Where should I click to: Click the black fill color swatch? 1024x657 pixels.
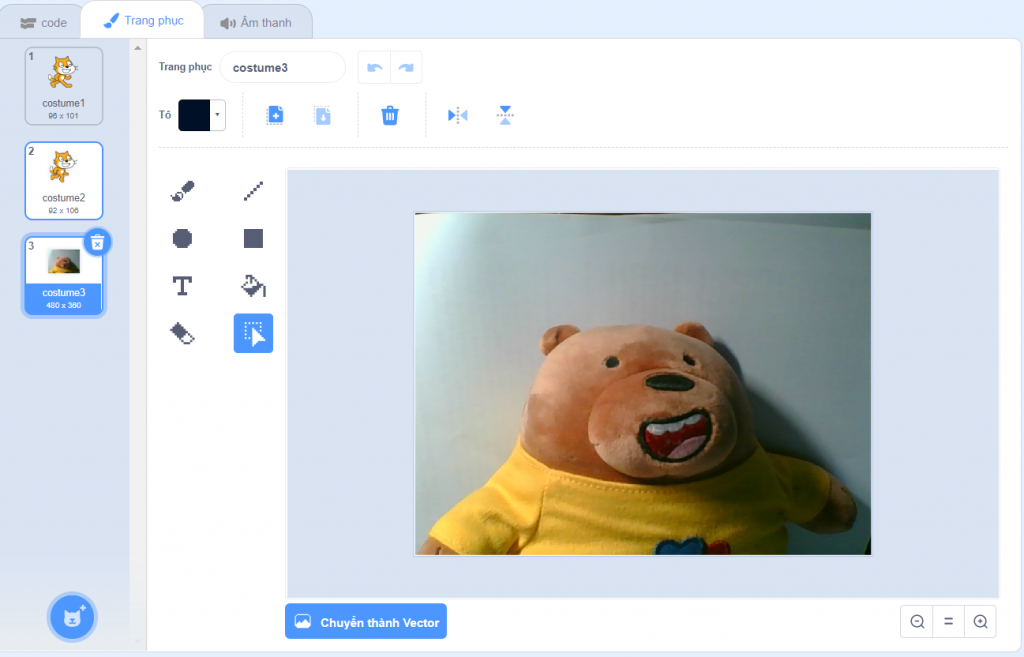point(195,116)
